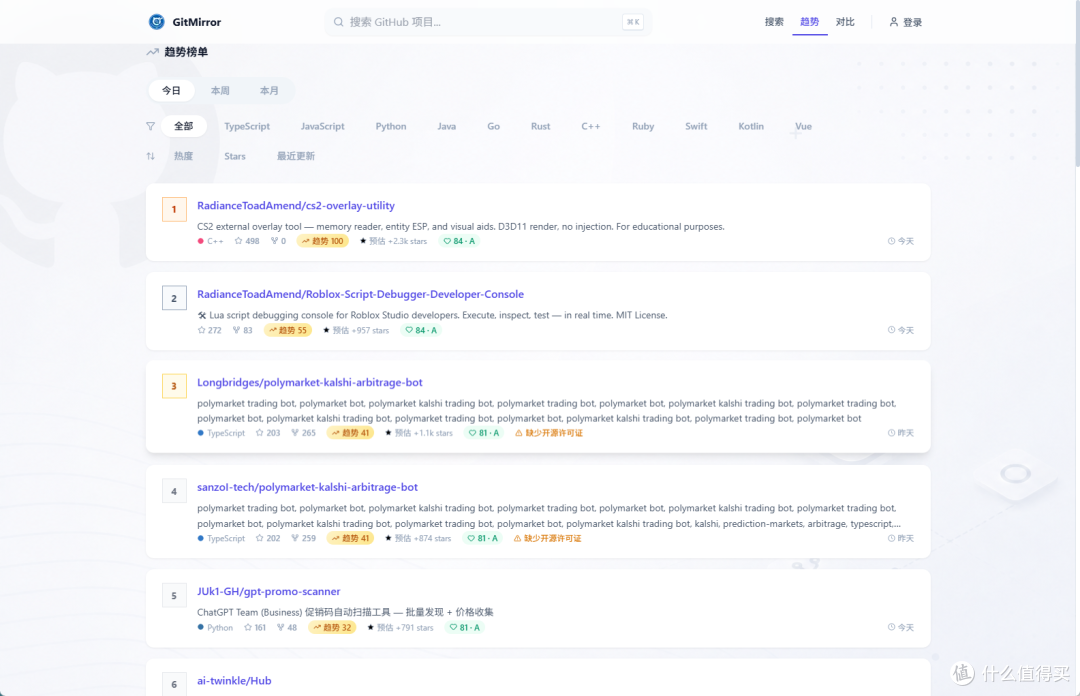
Task: Filter by JavaScript language
Action: pyautogui.click(x=322, y=126)
